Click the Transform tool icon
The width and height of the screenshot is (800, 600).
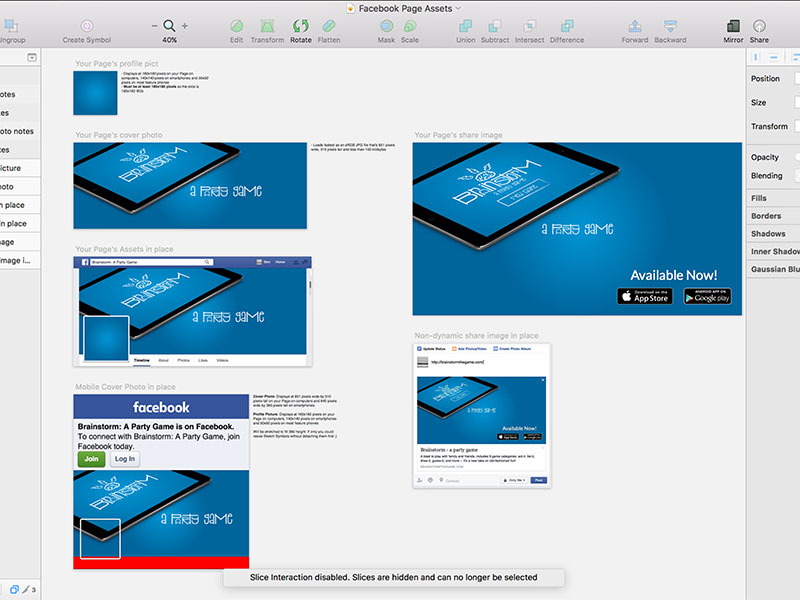pos(267,26)
